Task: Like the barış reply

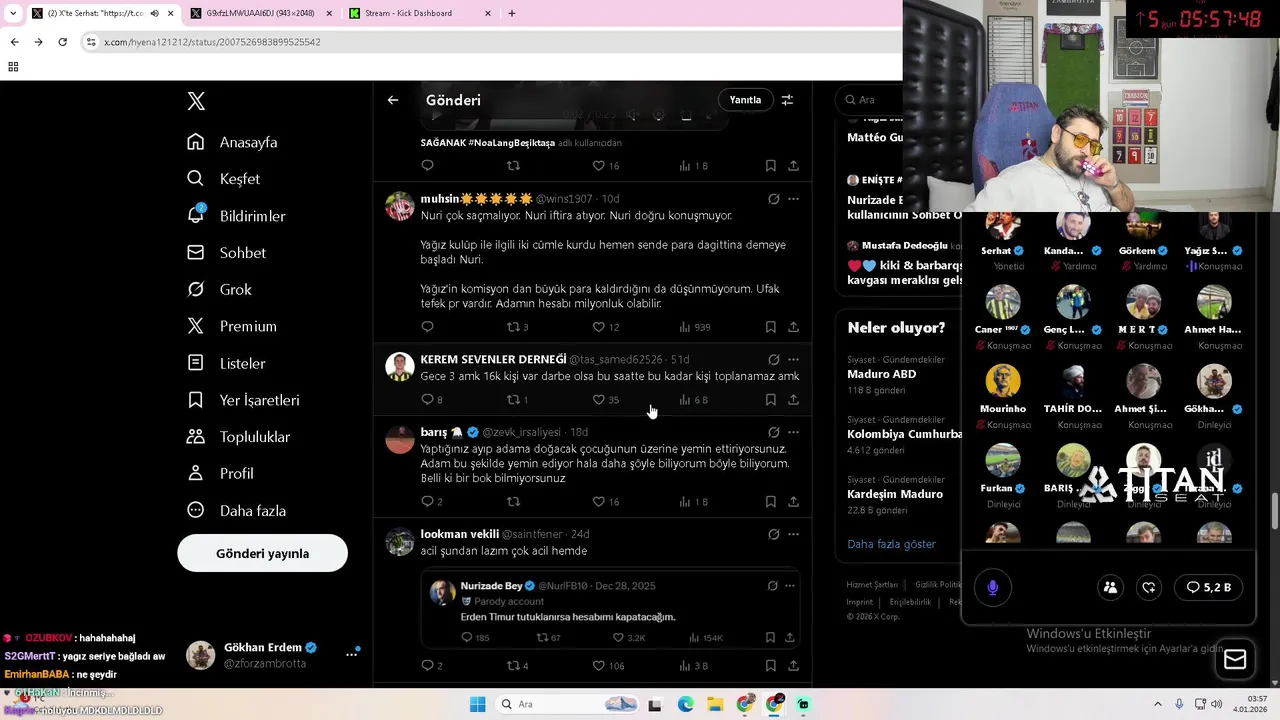Action: tap(598, 502)
